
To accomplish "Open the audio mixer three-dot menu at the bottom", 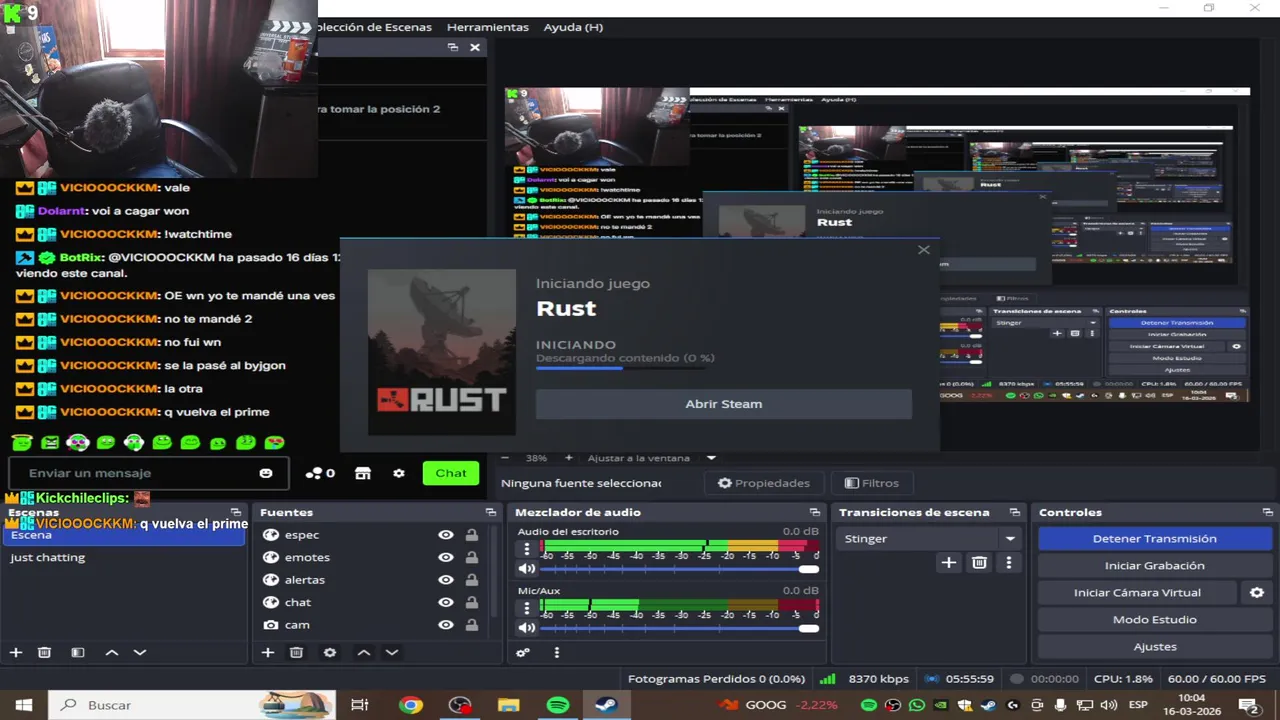I will pos(557,652).
